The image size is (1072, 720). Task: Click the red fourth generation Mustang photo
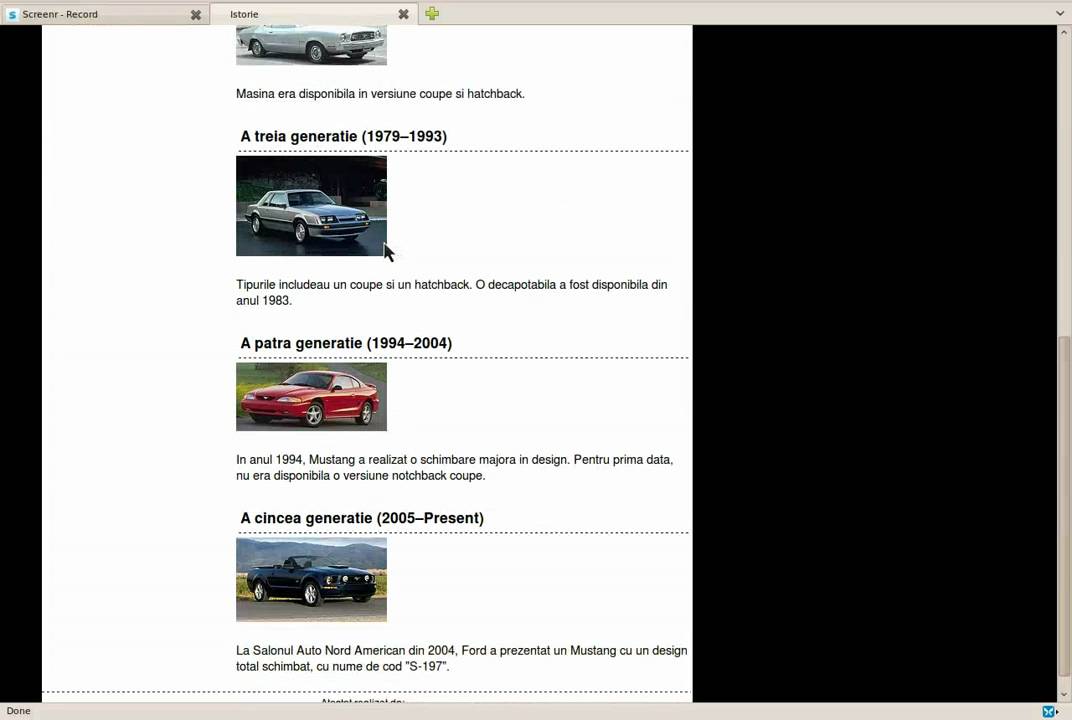coord(311,397)
